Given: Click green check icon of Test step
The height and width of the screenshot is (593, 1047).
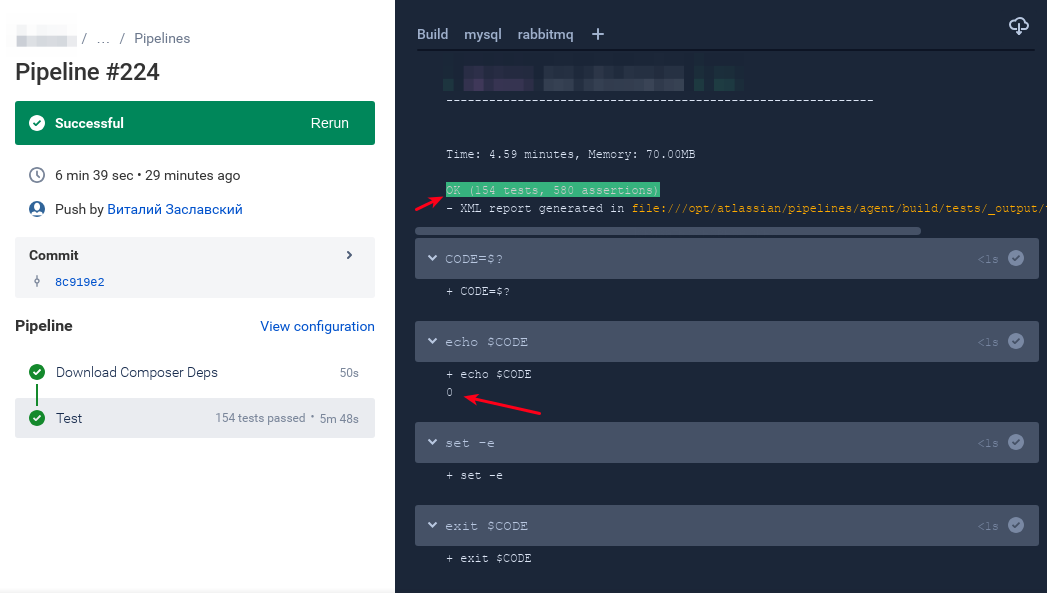Looking at the screenshot, I should click(x=37, y=418).
